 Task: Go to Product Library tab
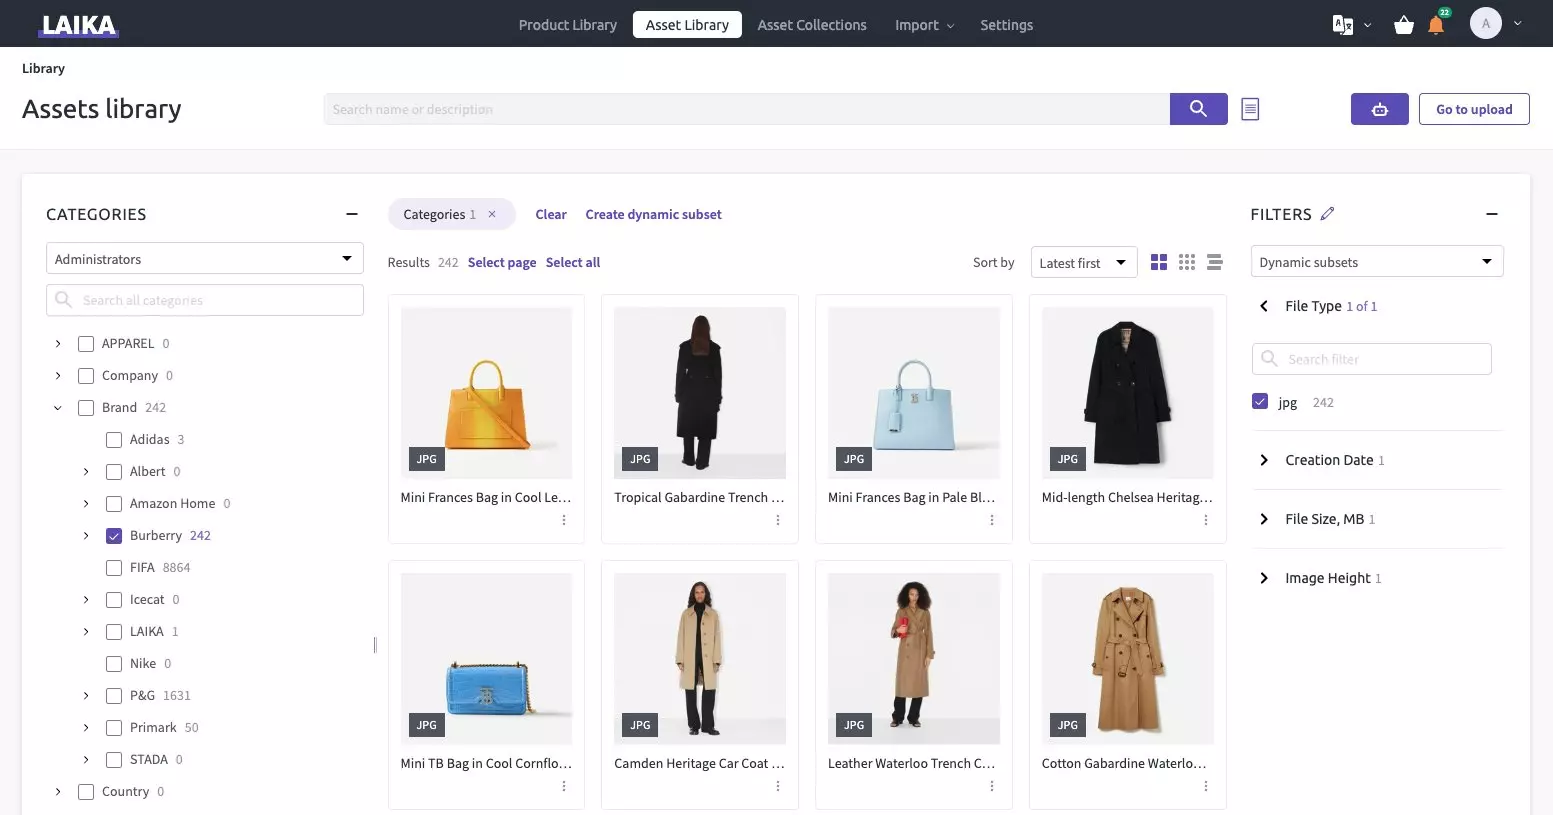click(x=568, y=25)
